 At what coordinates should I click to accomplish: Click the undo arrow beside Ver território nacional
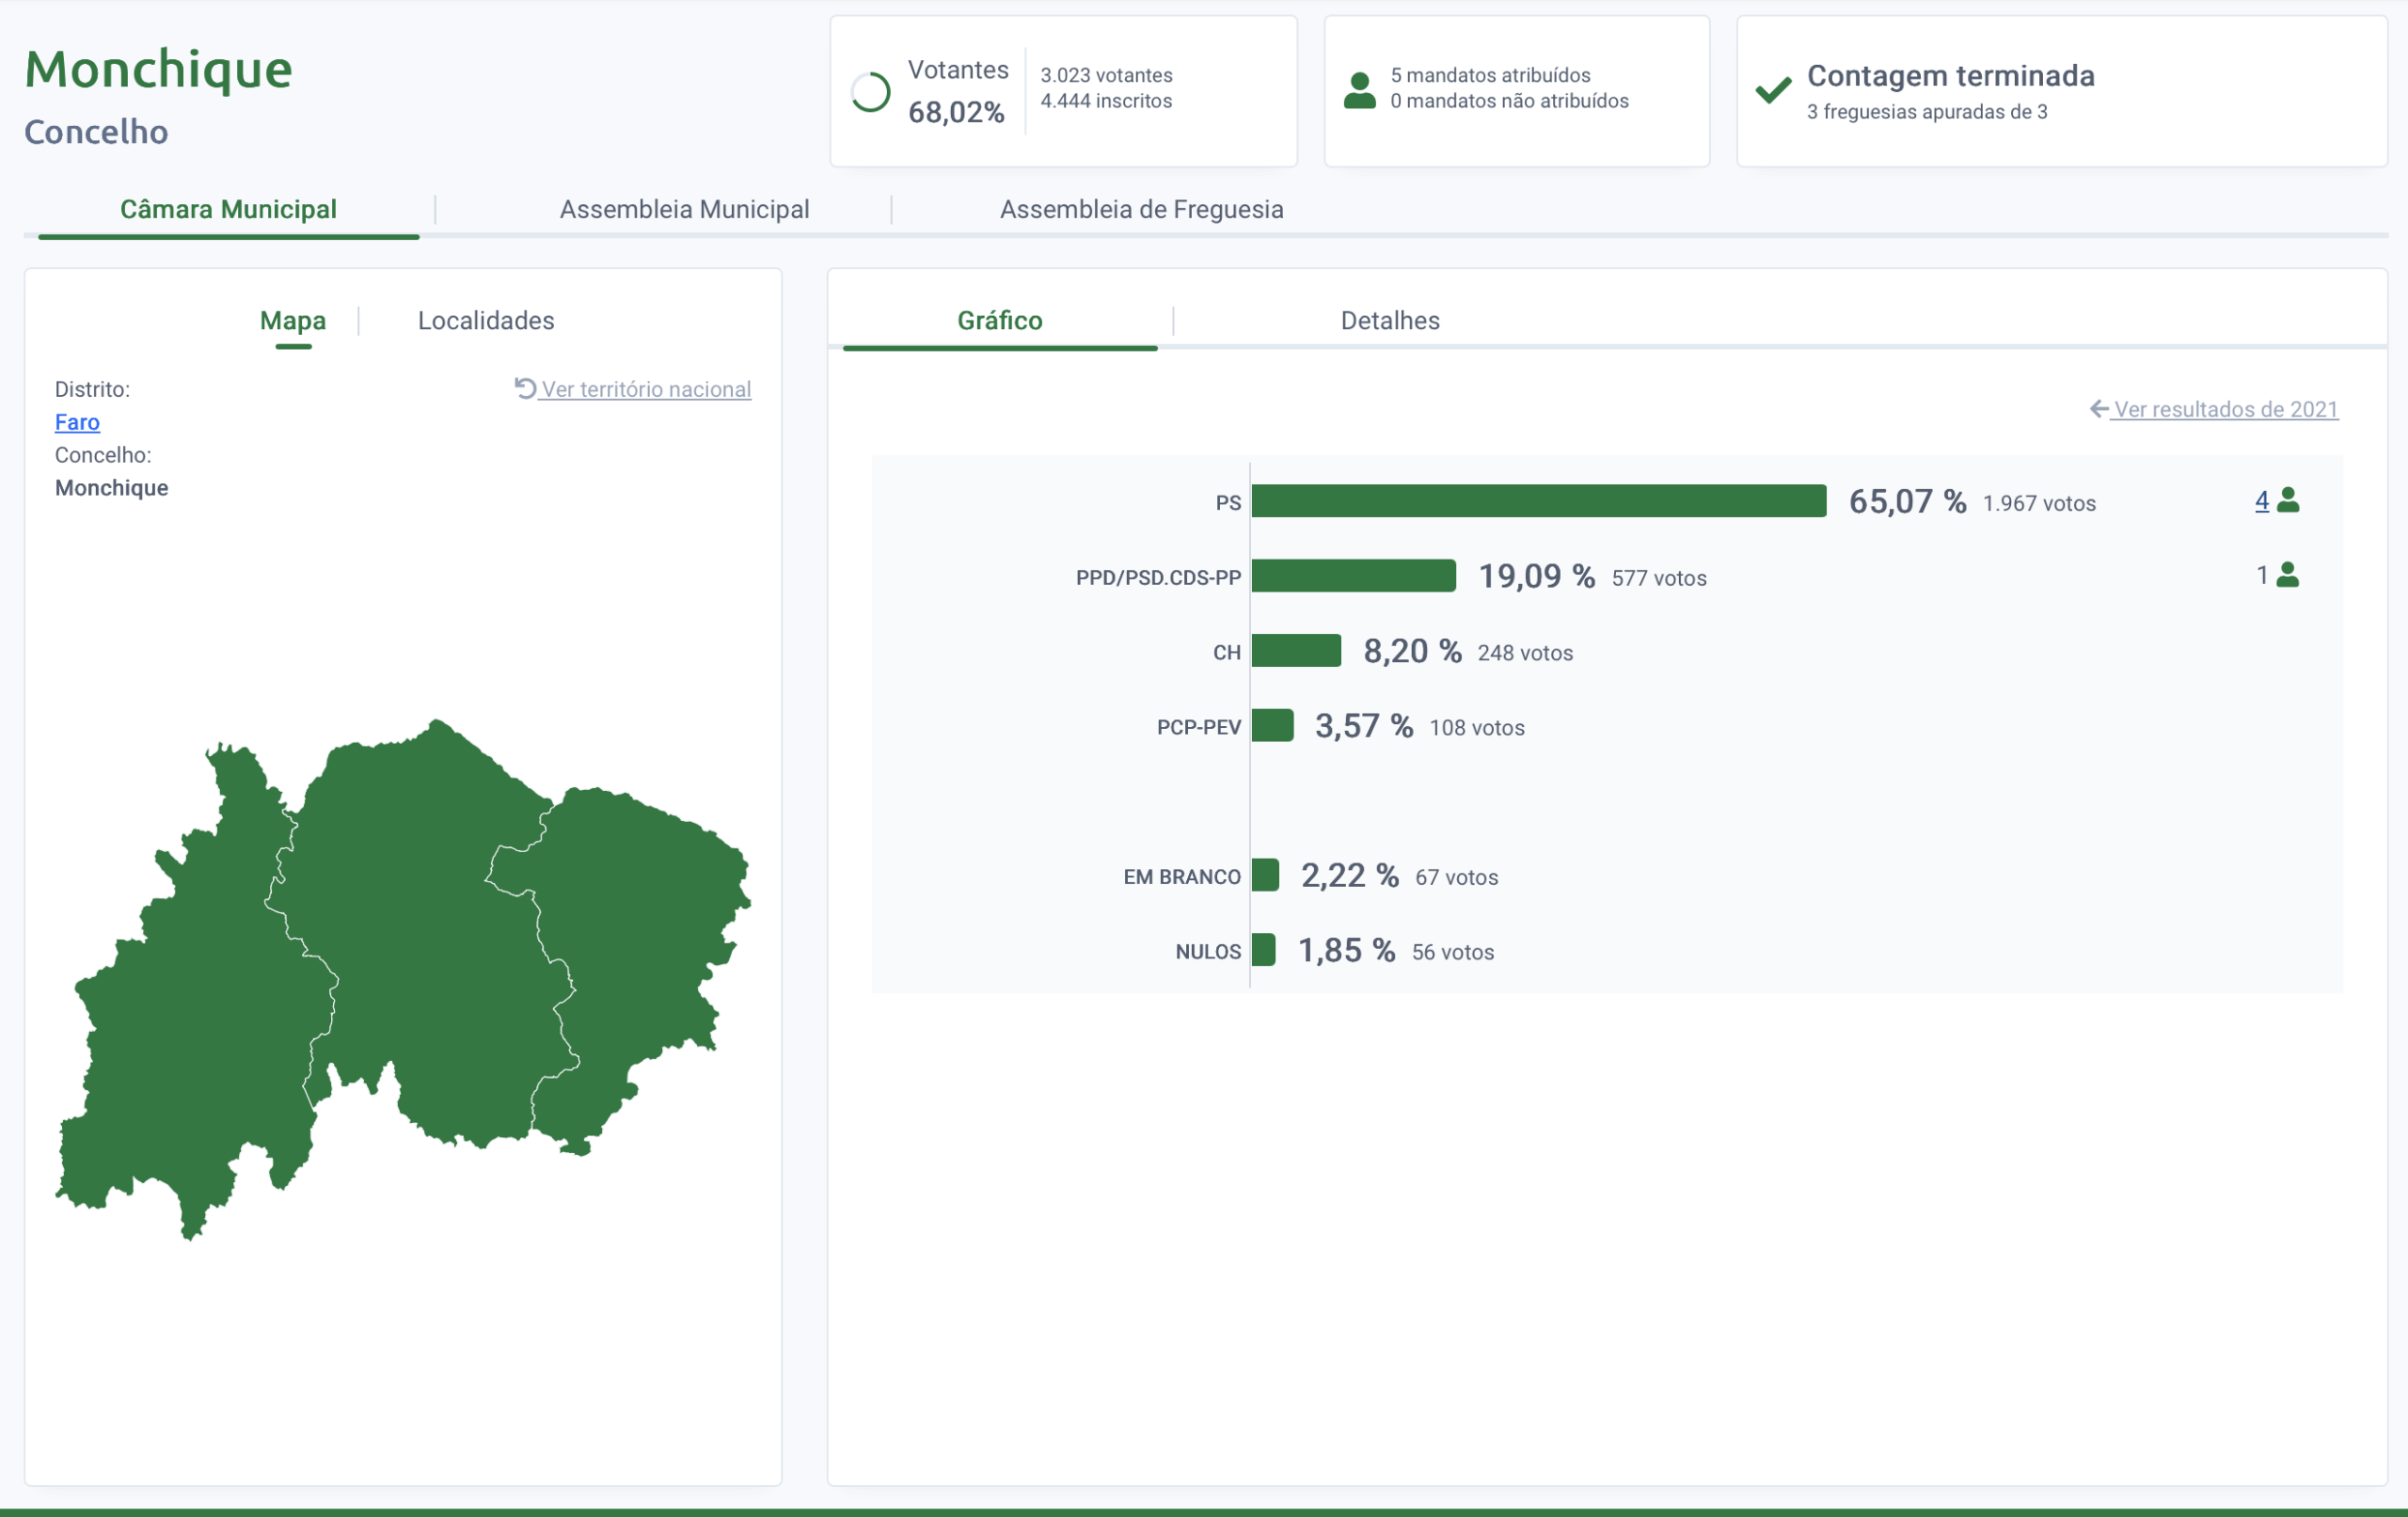coord(525,388)
